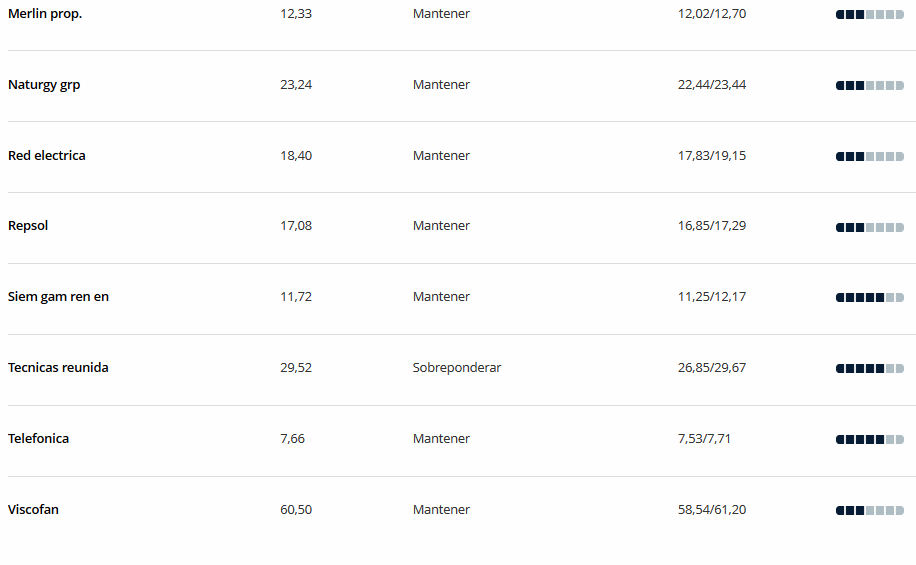Click the Telefonica rating bar
Screen dimensions: 916x565
(x=869, y=440)
